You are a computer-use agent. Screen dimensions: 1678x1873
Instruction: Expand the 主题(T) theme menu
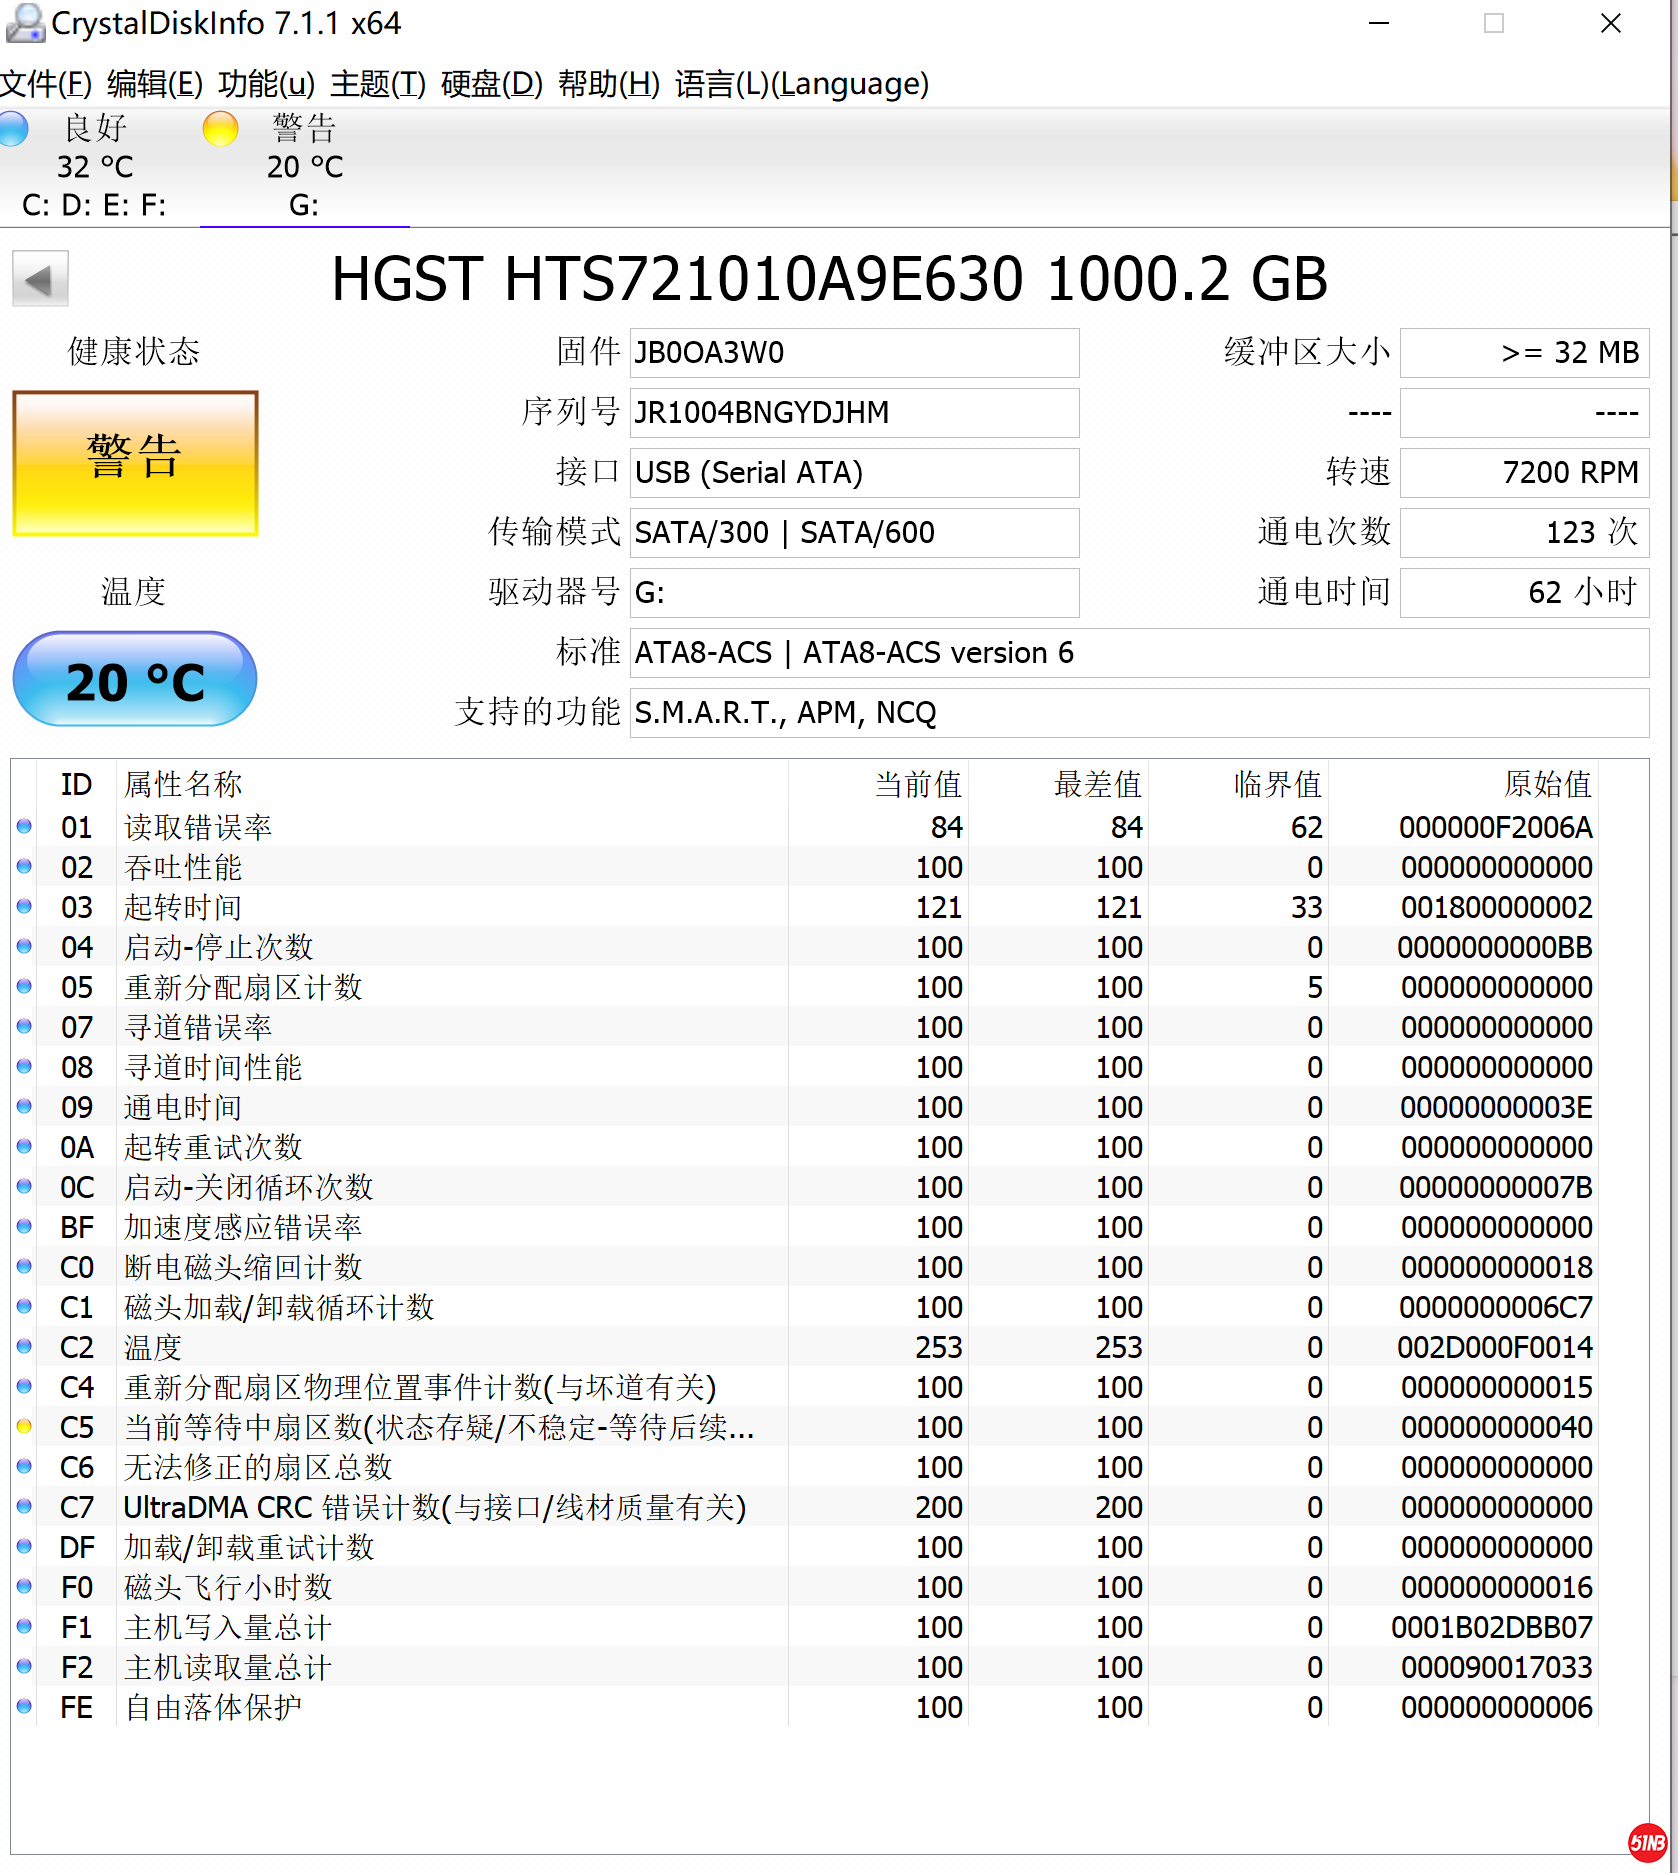pos(377,84)
